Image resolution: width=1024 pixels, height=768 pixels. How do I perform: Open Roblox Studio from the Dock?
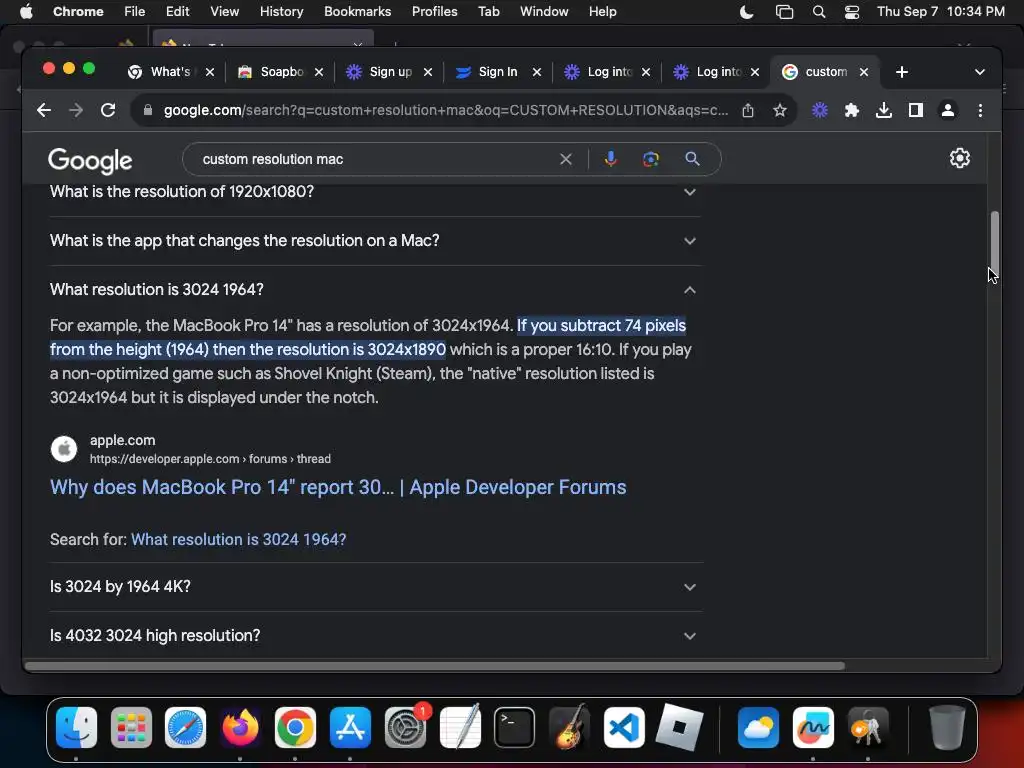tap(679, 727)
